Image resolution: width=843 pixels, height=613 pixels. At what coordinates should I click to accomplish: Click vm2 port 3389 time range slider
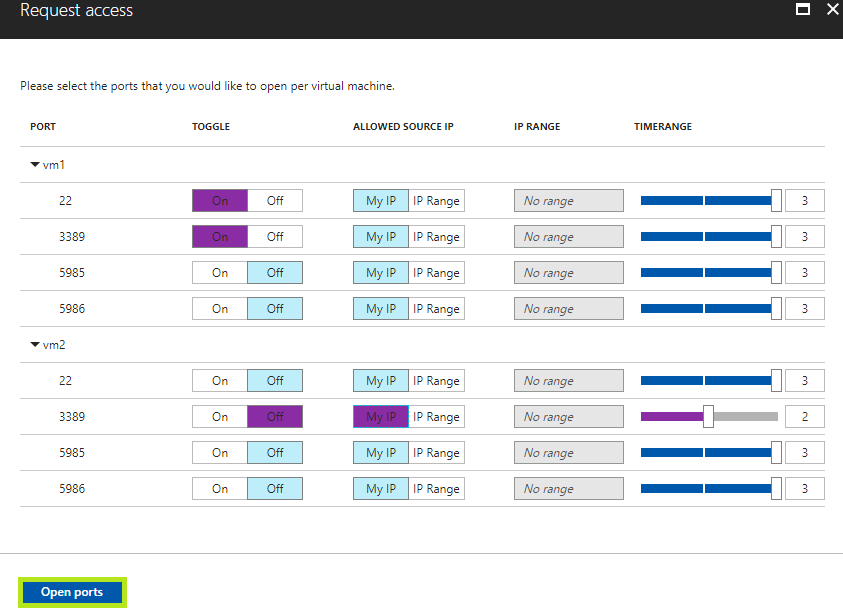pyautogui.click(x=709, y=417)
